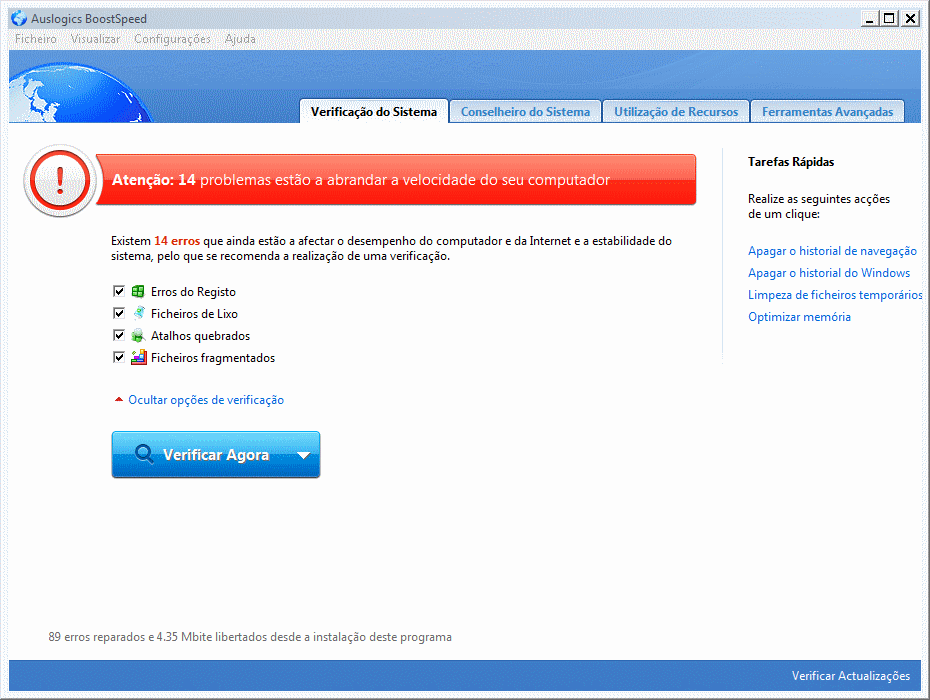930x700 pixels.
Task: Disable the Atalhos quebrados checkbox
Action: click(x=119, y=336)
